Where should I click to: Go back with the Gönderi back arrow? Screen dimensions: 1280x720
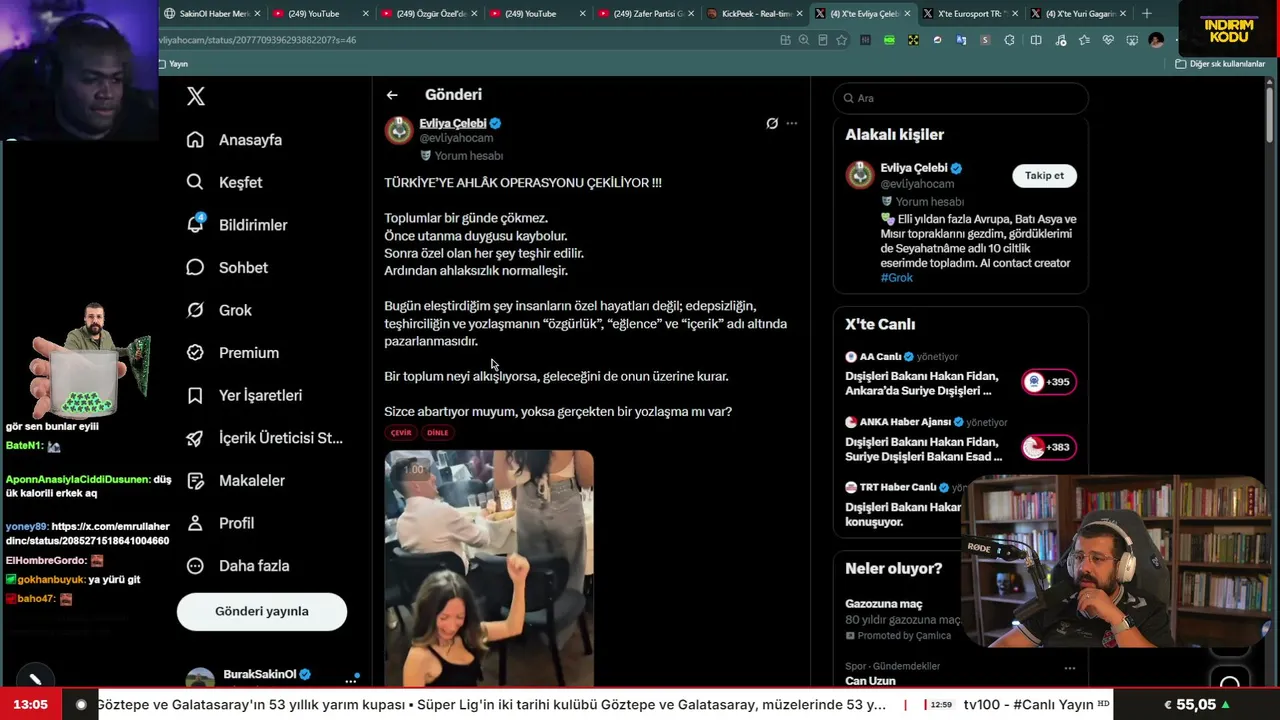click(392, 95)
